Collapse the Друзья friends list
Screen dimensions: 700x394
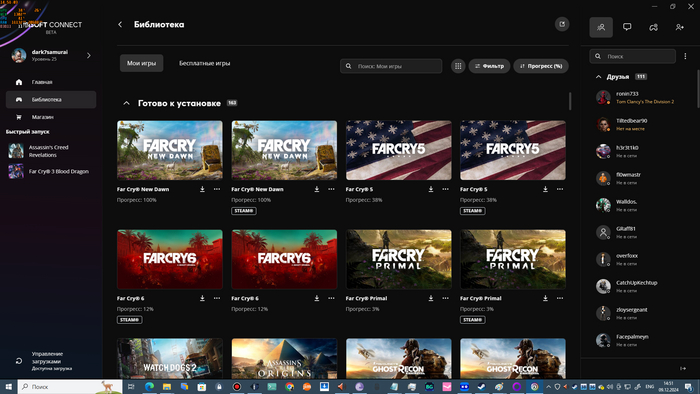point(598,77)
